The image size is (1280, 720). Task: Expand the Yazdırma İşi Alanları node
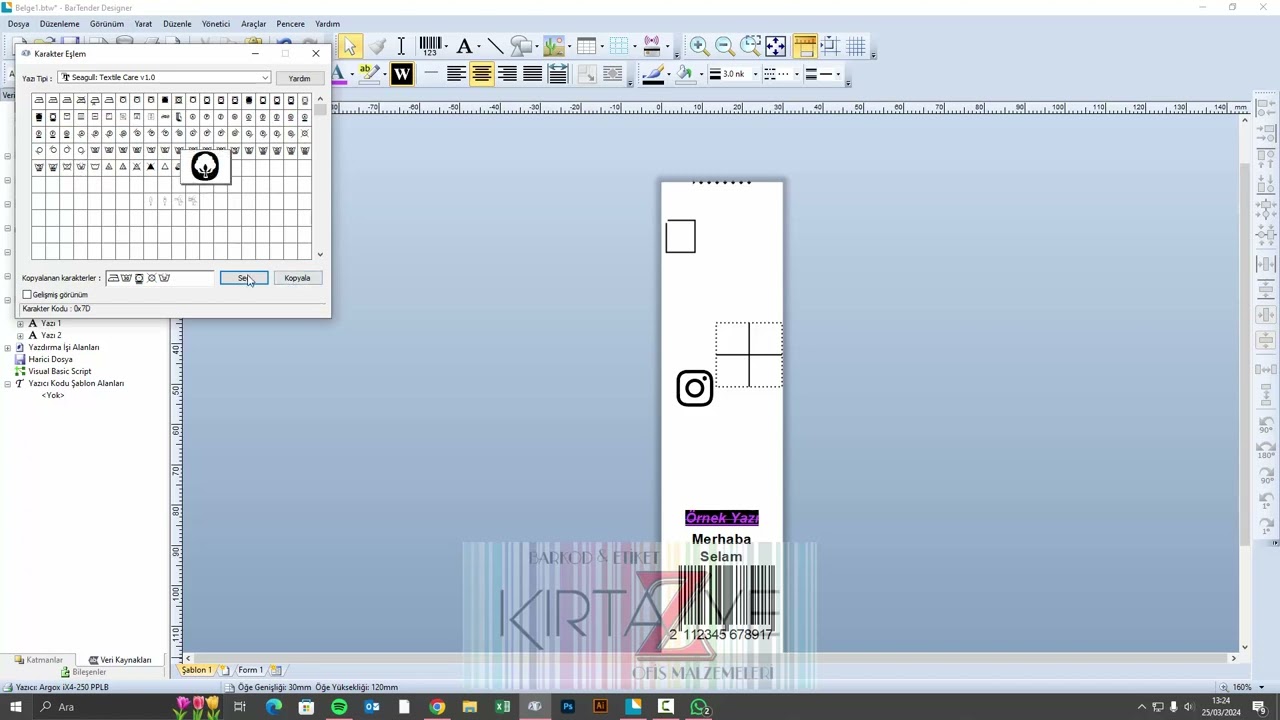pos(8,347)
